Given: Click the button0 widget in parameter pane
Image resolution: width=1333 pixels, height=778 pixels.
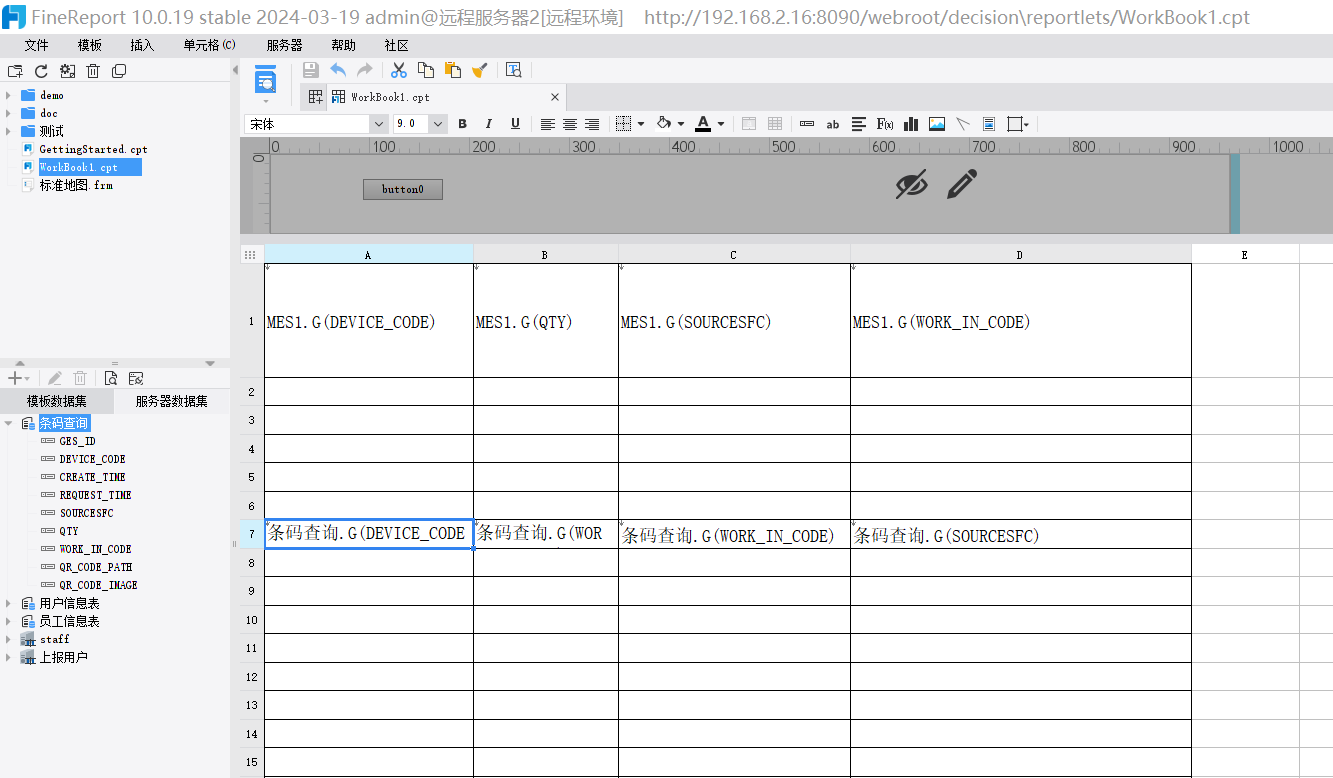Looking at the screenshot, I should (x=403, y=189).
